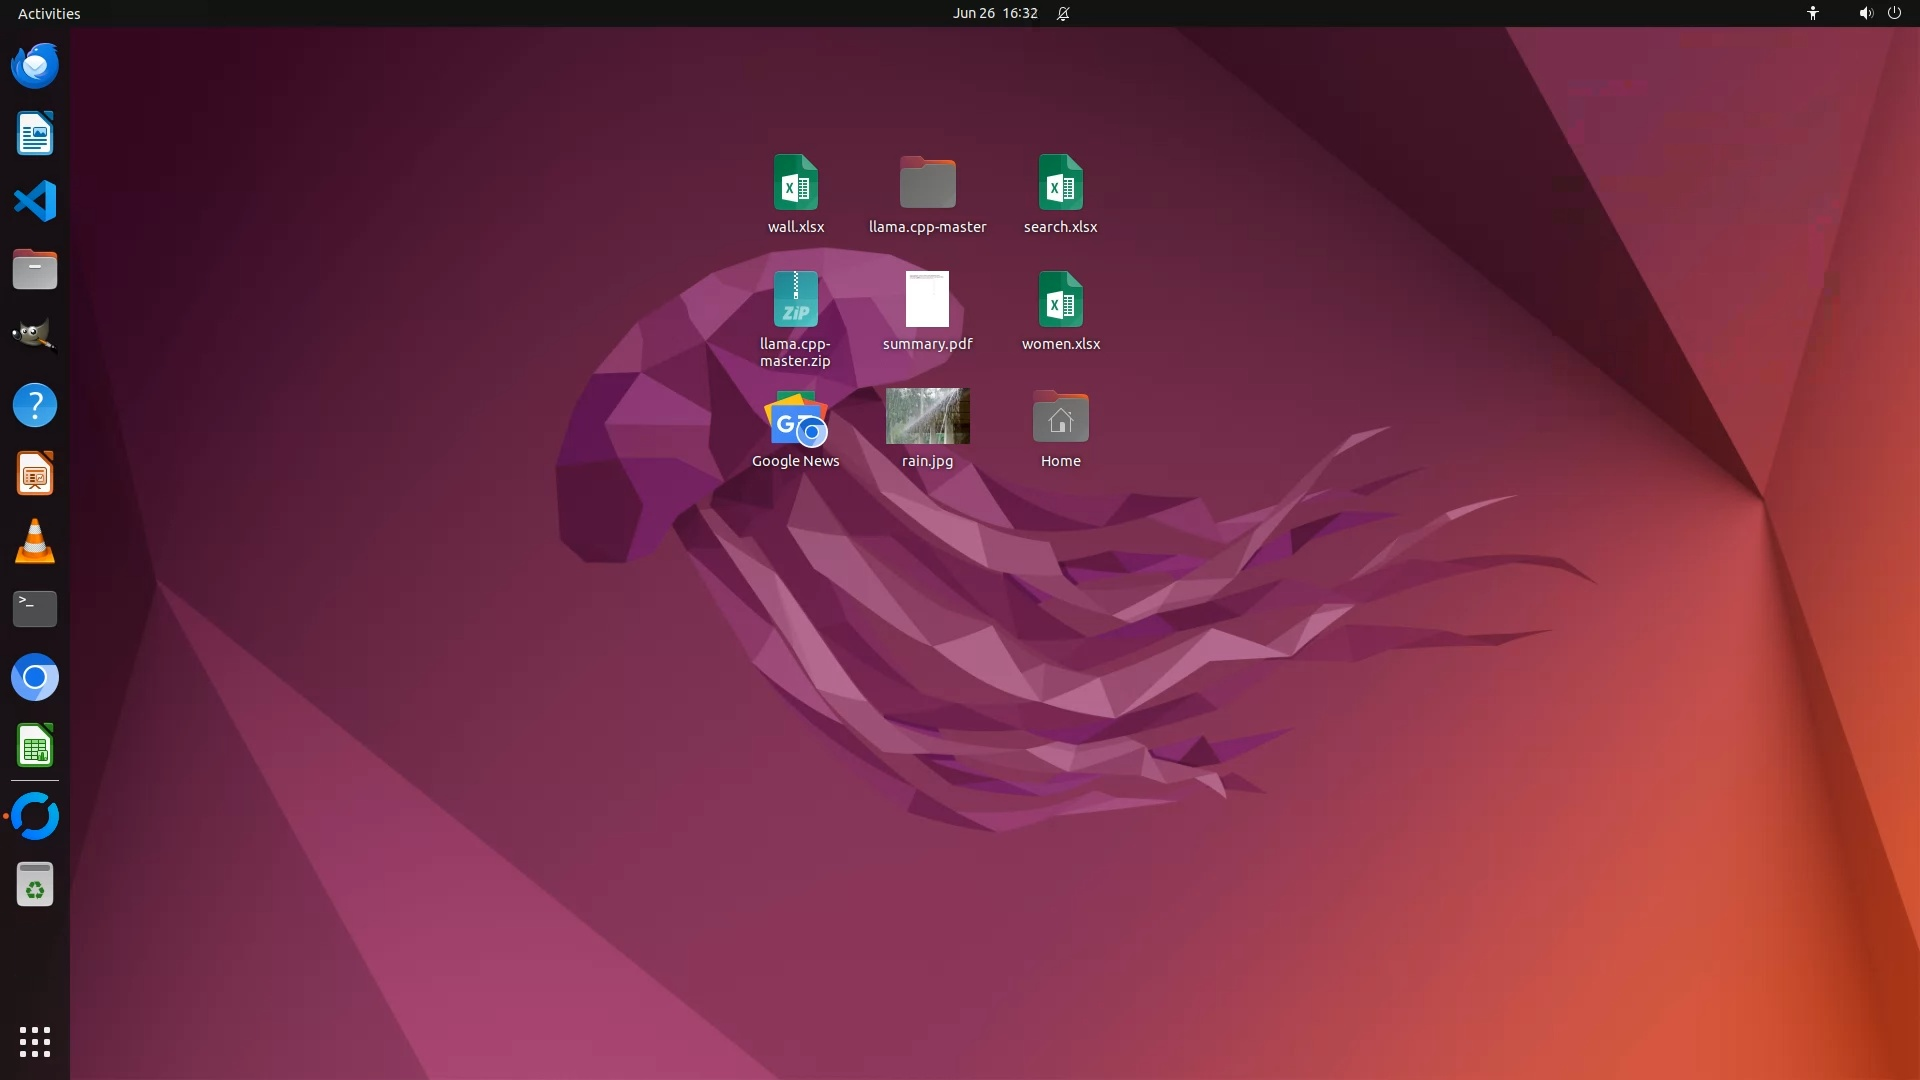Show Applications grid button
The image size is (1920, 1080).
click(x=35, y=1042)
